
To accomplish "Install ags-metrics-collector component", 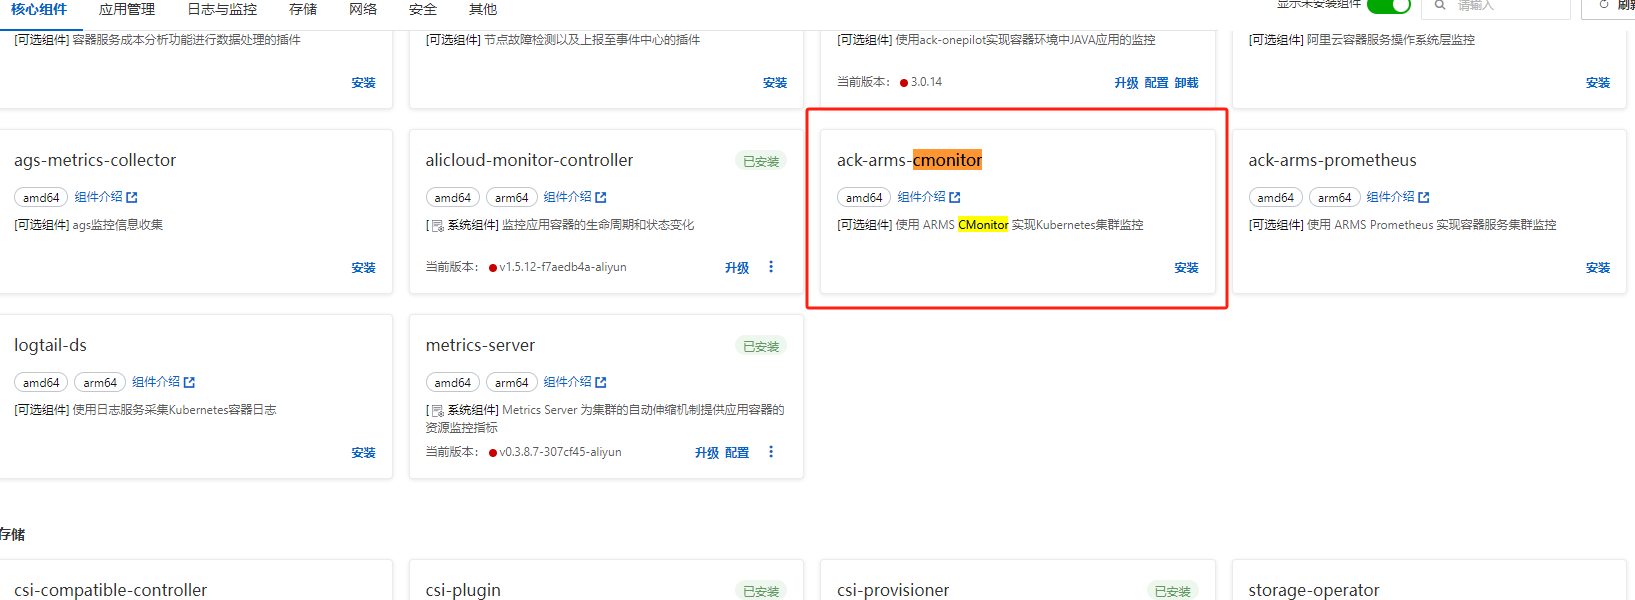I will [x=364, y=268].
